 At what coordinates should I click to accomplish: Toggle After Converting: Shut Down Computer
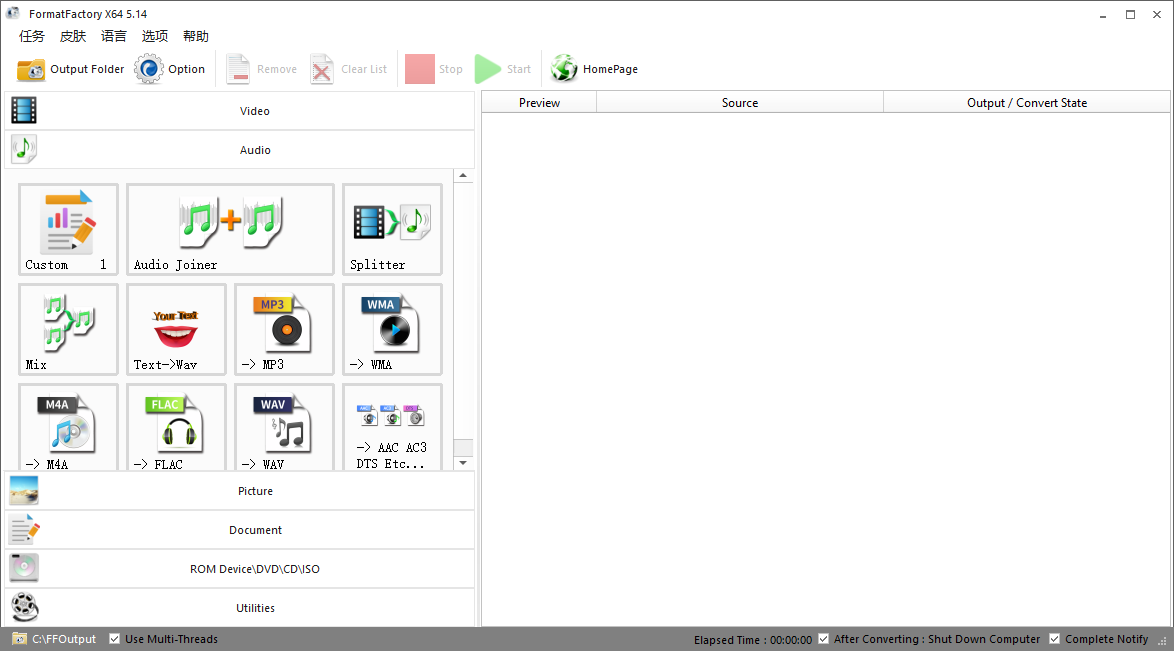[824, 639]
